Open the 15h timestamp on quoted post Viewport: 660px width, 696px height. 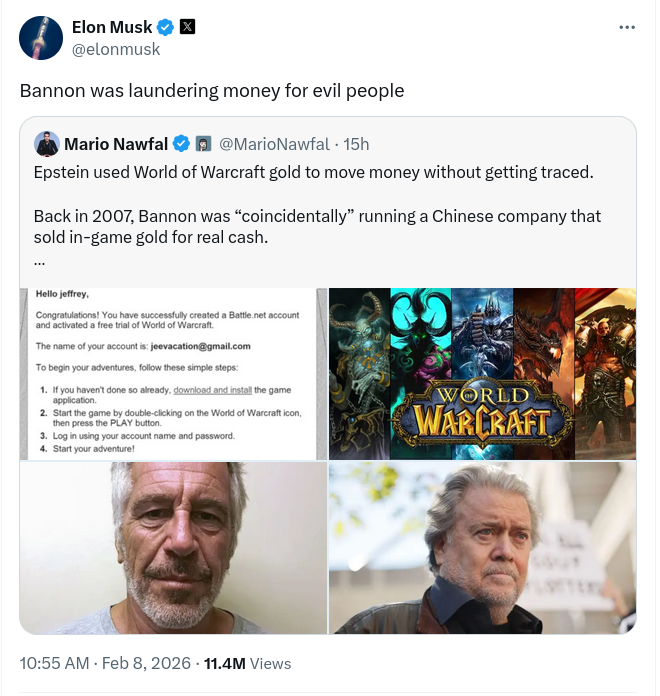click(x=356, y=144)
